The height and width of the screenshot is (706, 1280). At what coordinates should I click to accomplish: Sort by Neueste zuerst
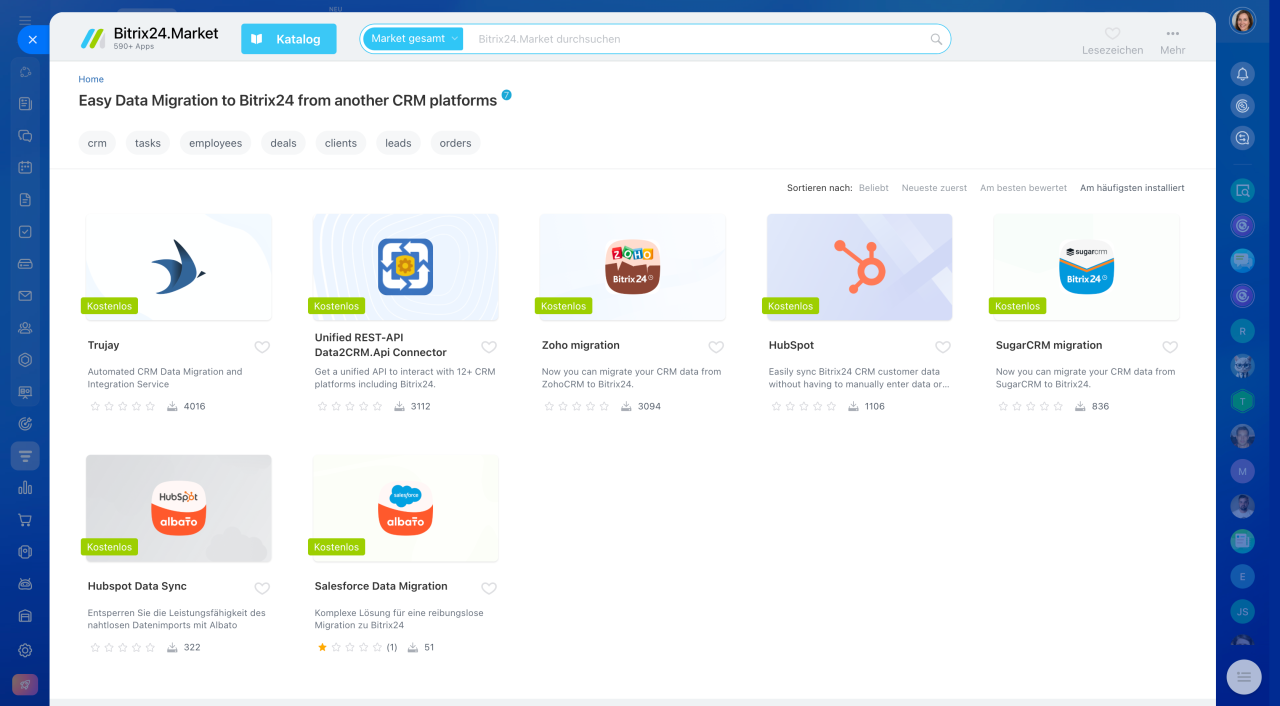(934, 188)
